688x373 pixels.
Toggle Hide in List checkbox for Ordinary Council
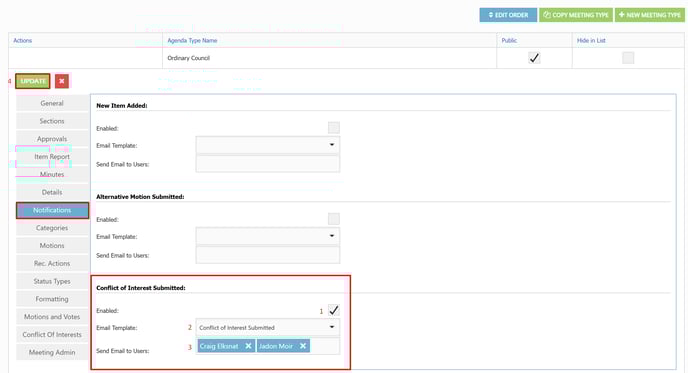(628, 58)
